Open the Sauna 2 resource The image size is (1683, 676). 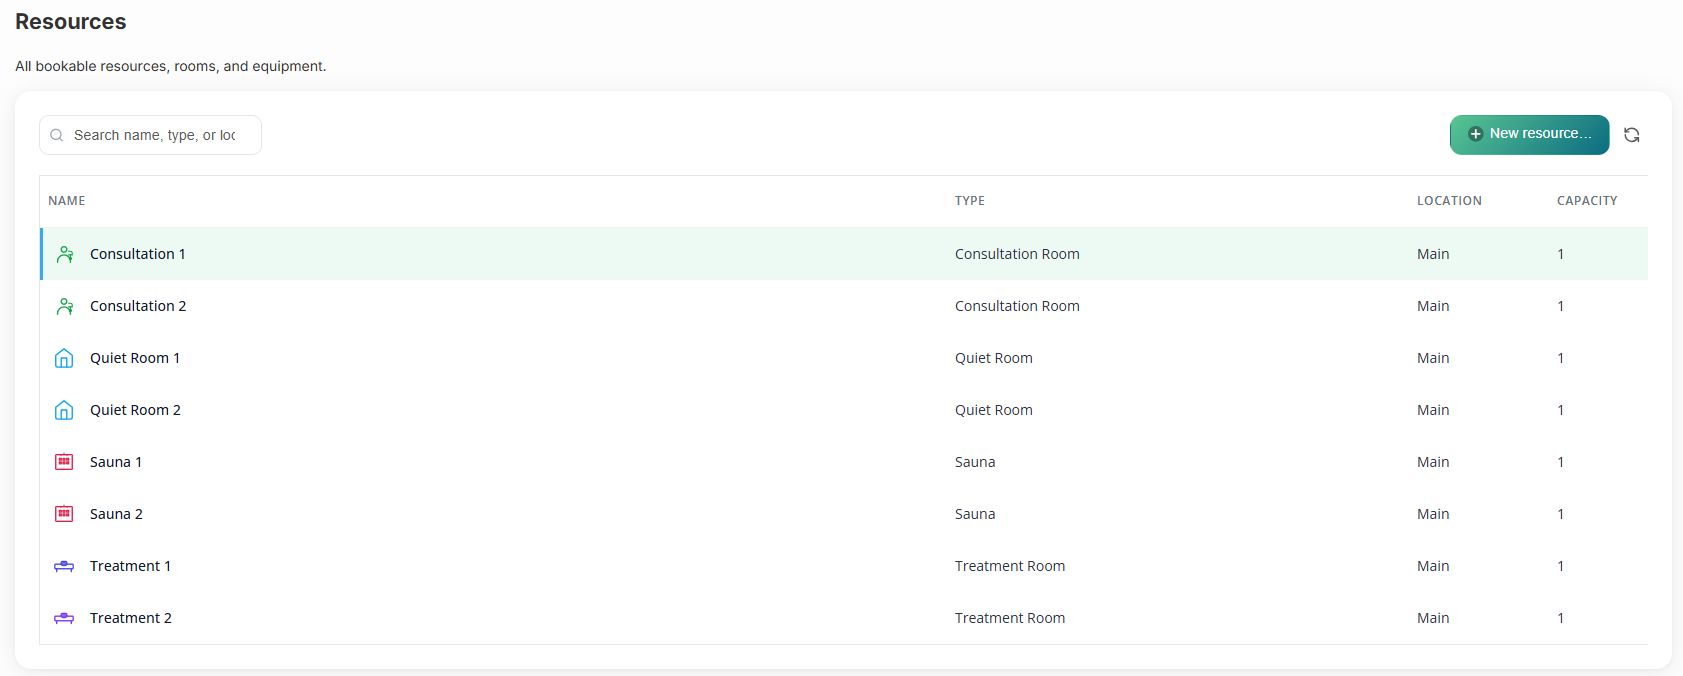point(116,514)
